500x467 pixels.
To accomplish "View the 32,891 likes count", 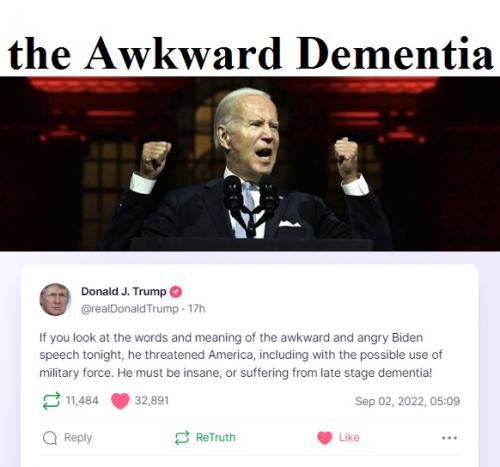I will pyautogui.click(x=152, y=400).
